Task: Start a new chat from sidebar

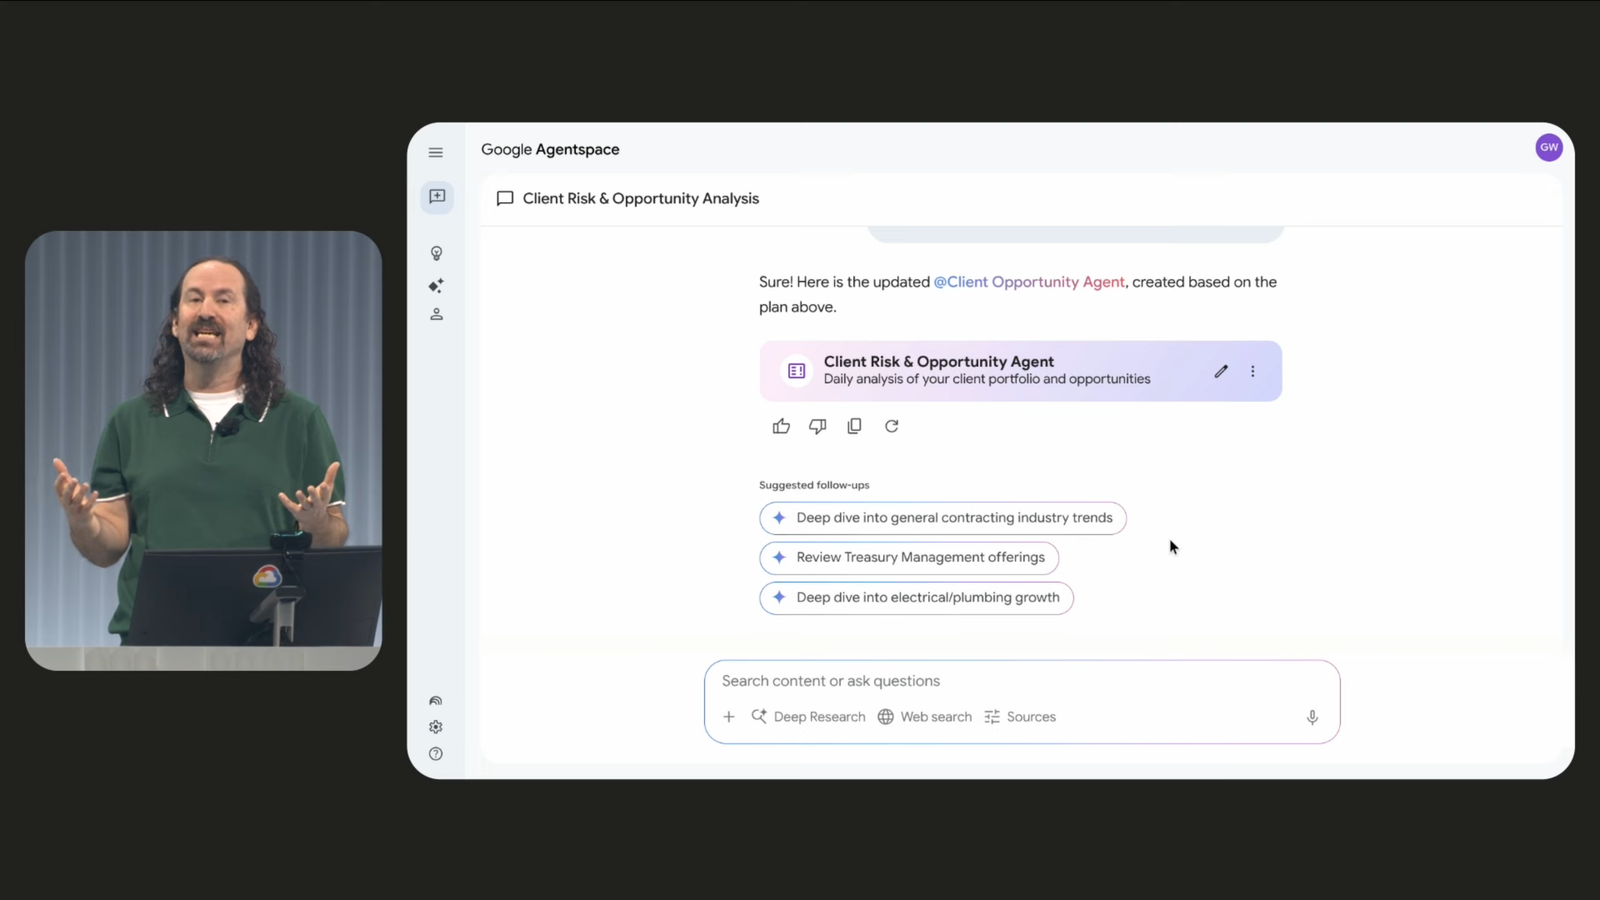Action: (437, 197)
